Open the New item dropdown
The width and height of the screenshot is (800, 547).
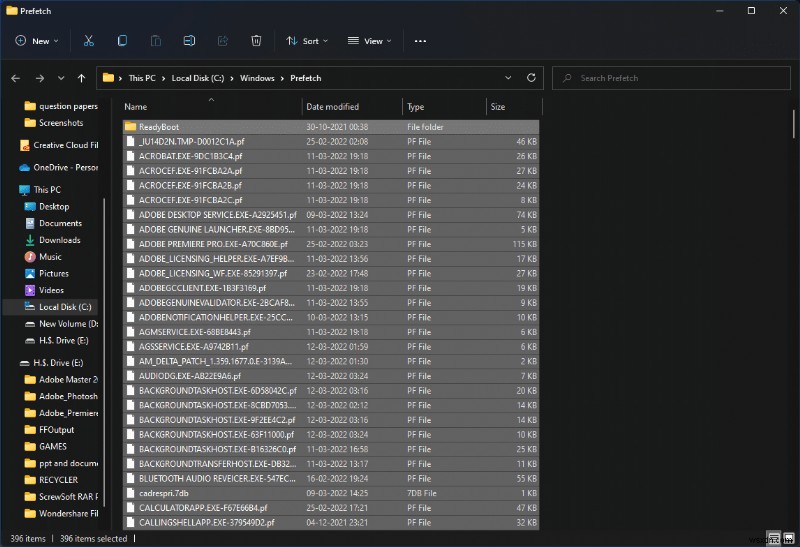[37, 41]
